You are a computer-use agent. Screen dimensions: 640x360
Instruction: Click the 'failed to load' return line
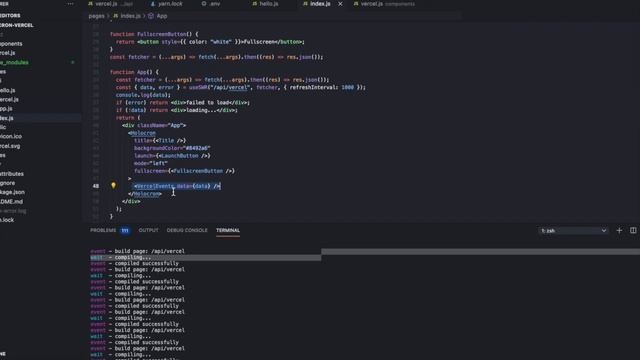point(183,102)
